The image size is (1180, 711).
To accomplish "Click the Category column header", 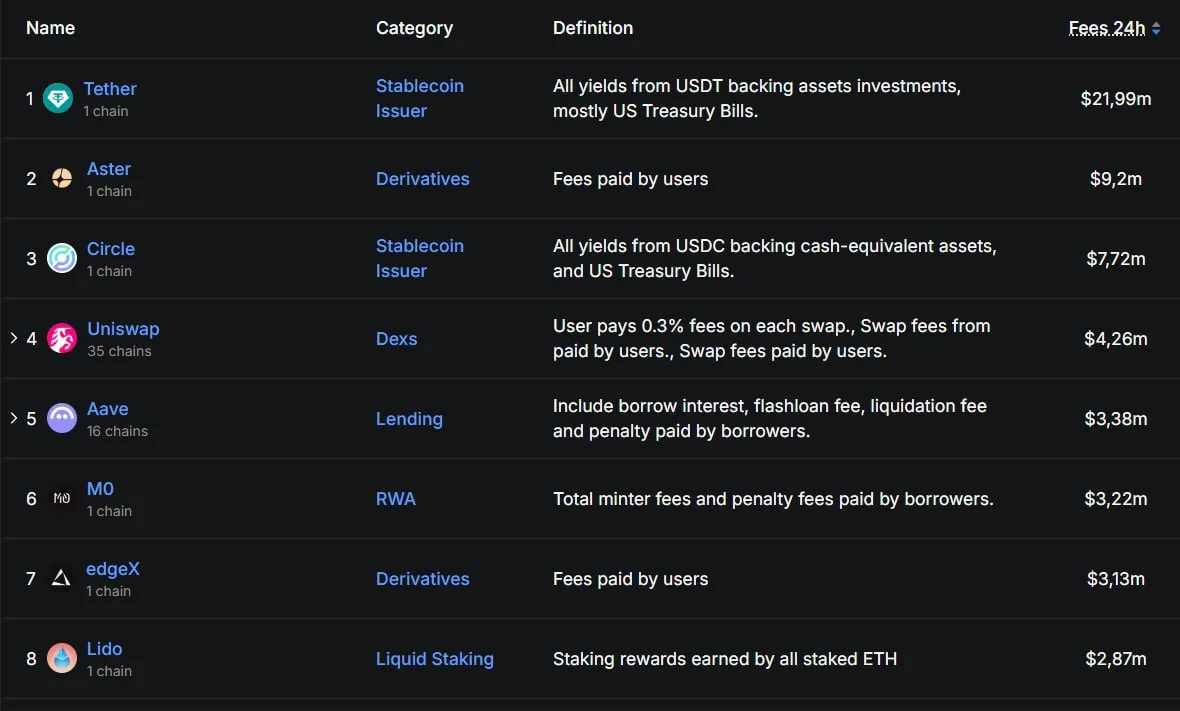I will click(x=415, y=29).
